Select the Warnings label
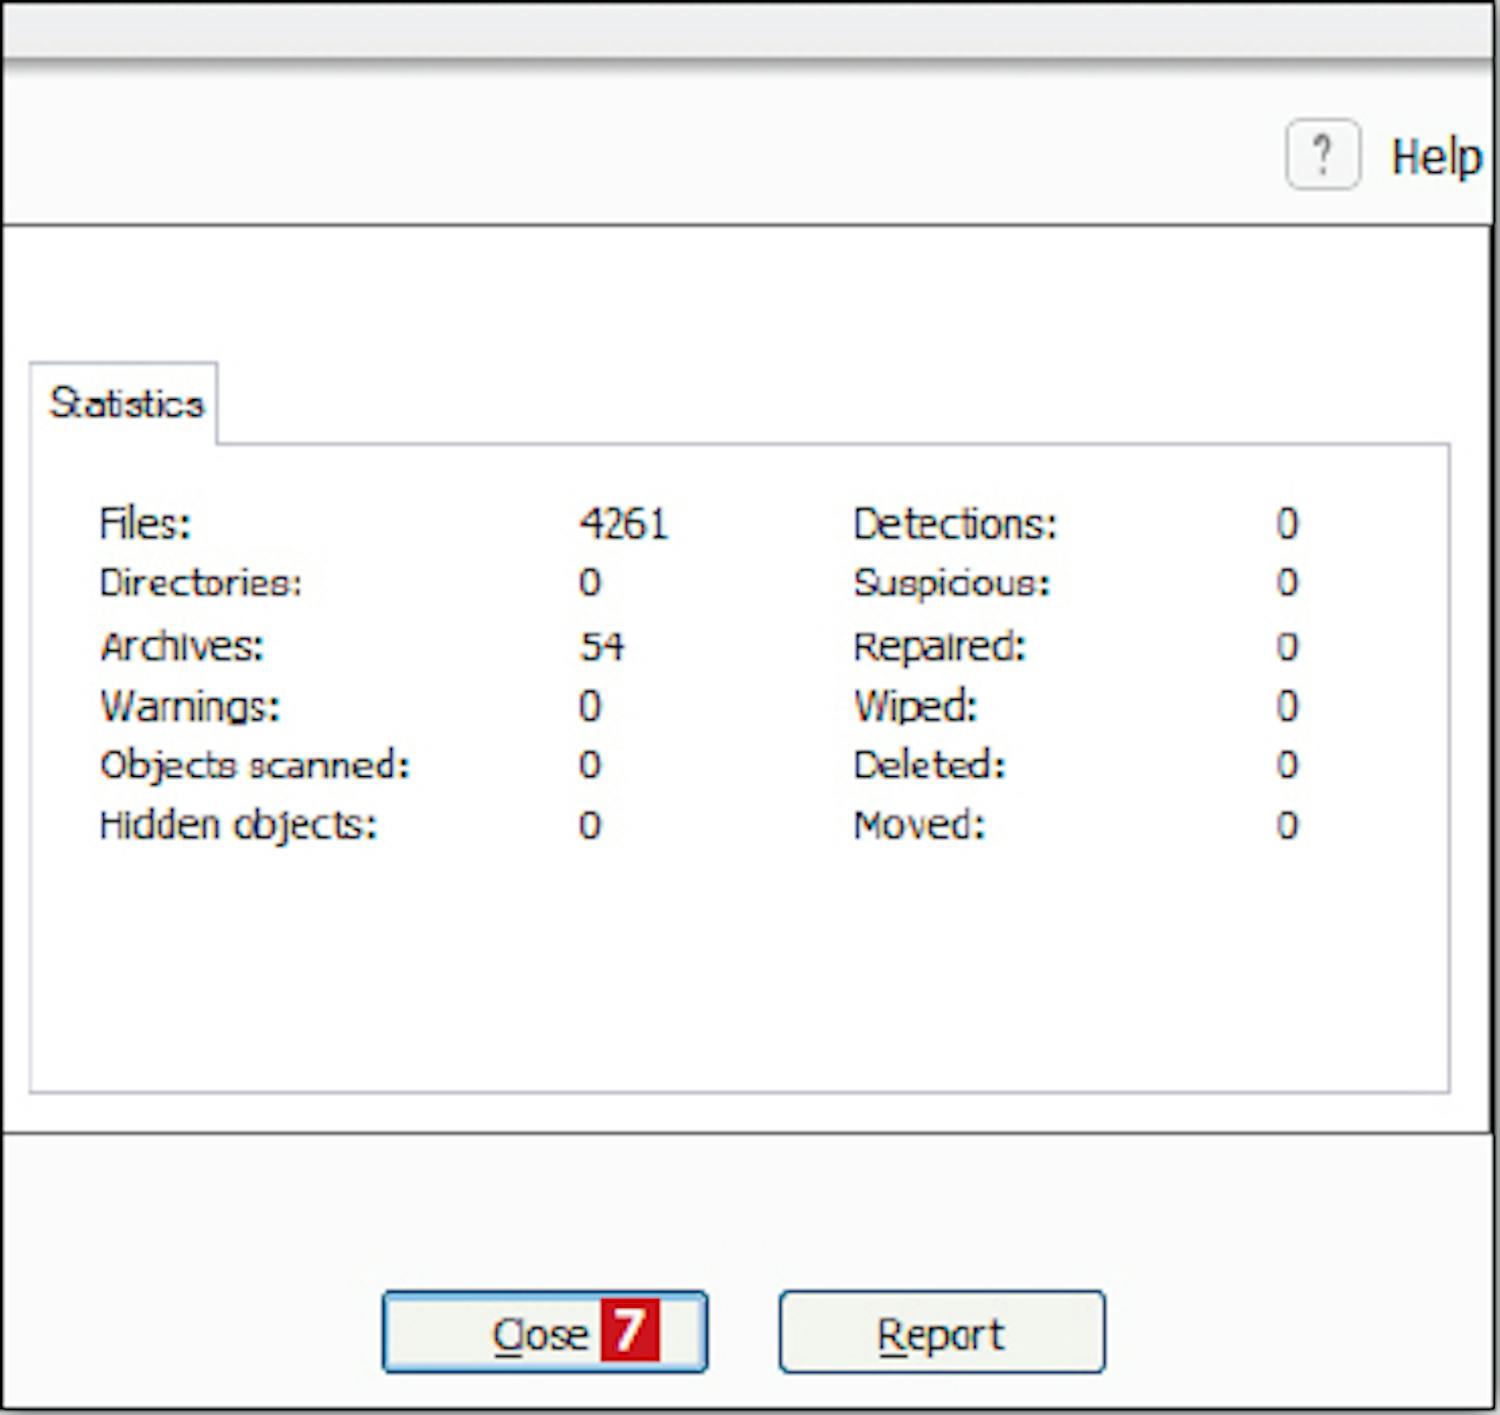The image size is (1500, 1415). (190, 706)
